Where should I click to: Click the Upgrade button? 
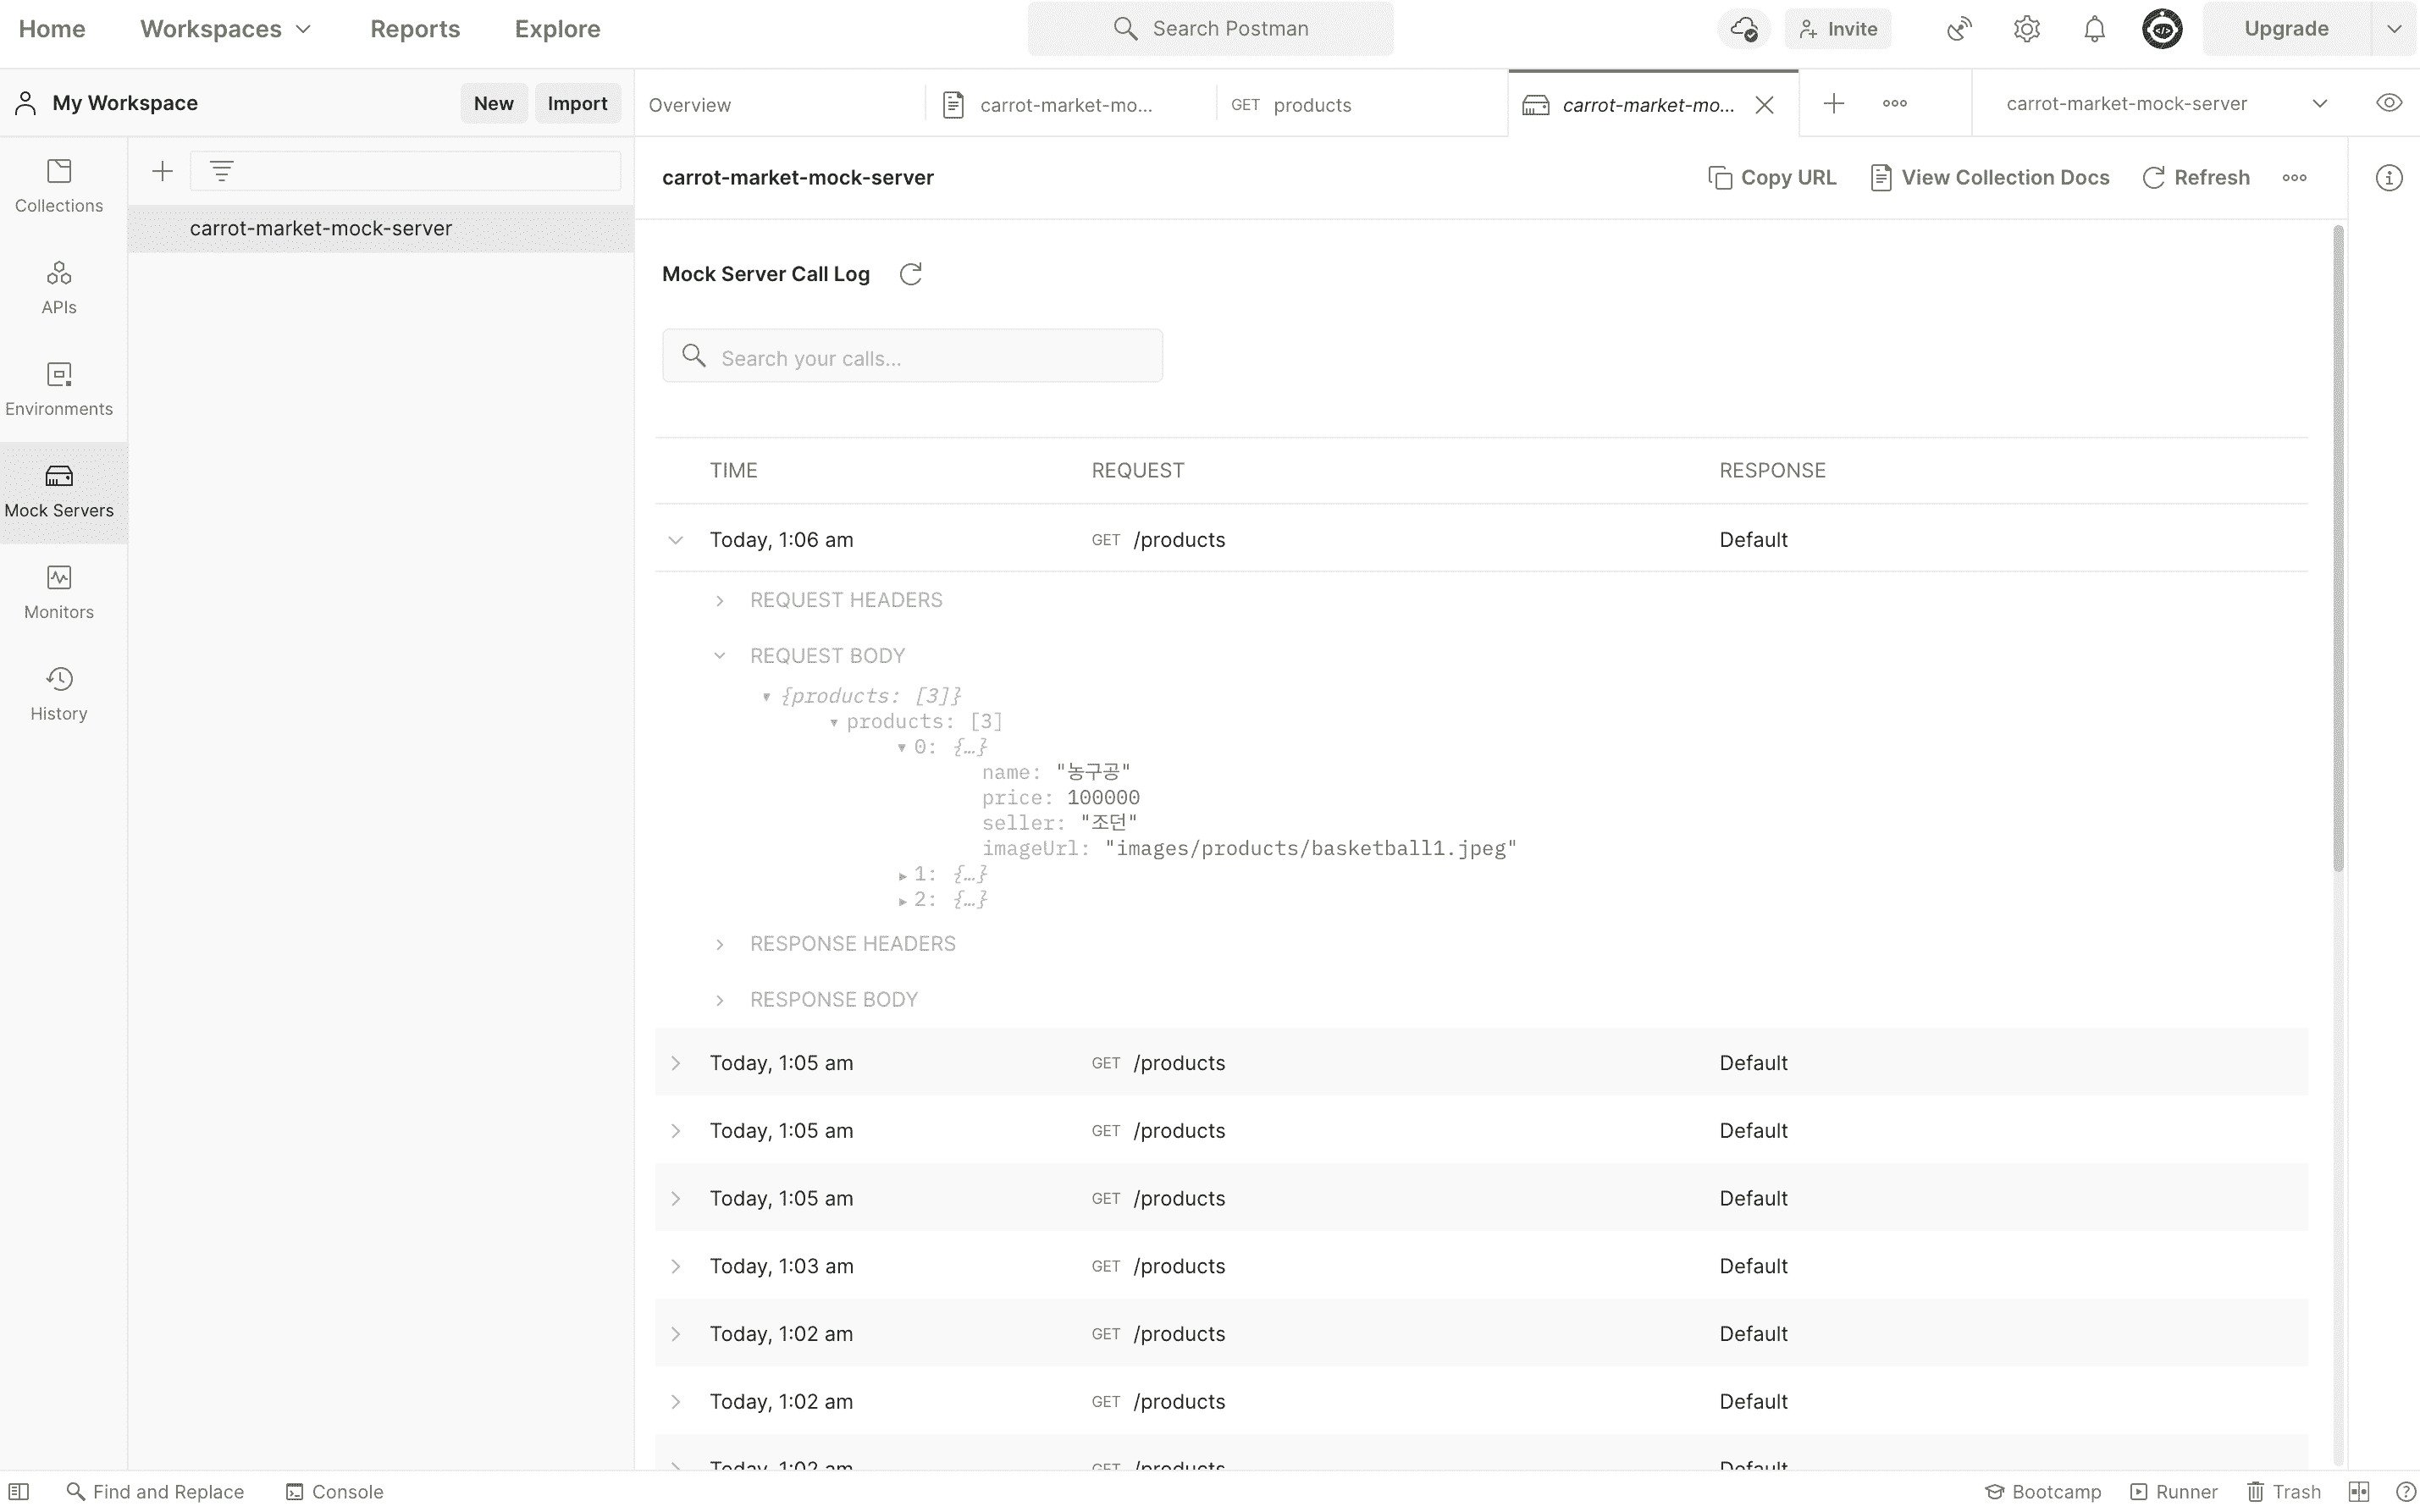pos(2286,29)
